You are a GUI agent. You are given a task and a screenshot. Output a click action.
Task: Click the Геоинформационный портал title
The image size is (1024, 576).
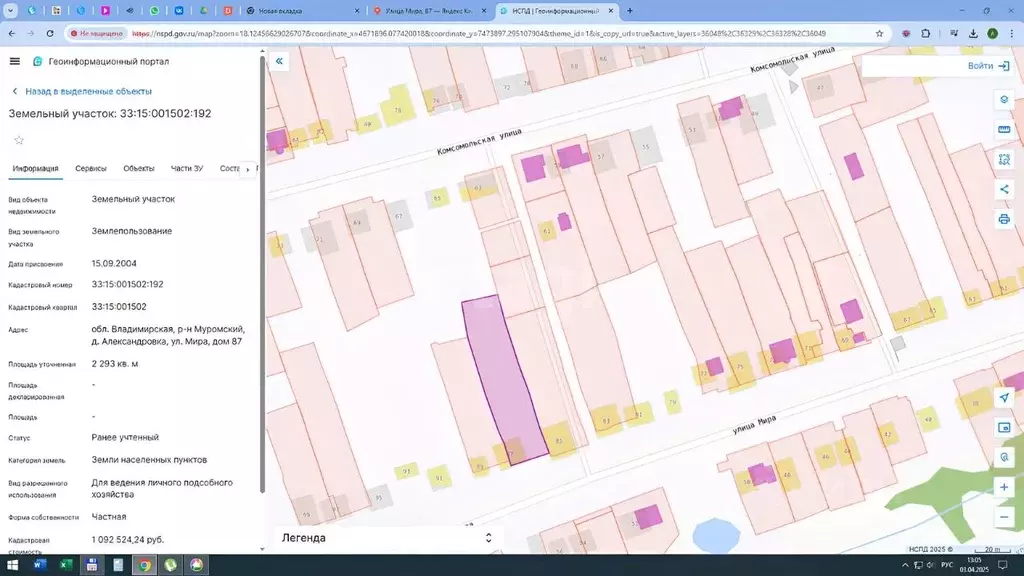point(108,61)
